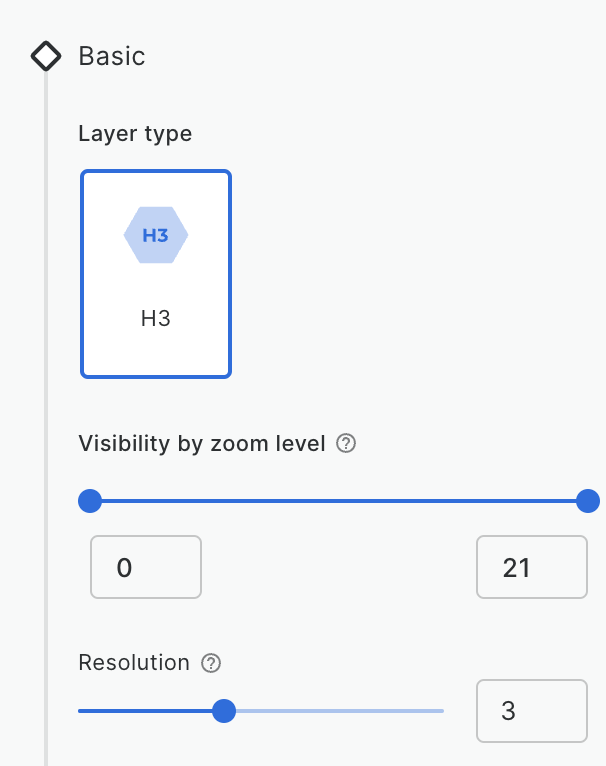Click the Resolution slider handle
Viewport: 606px width, 766px height.
click(x=224, y=711)
